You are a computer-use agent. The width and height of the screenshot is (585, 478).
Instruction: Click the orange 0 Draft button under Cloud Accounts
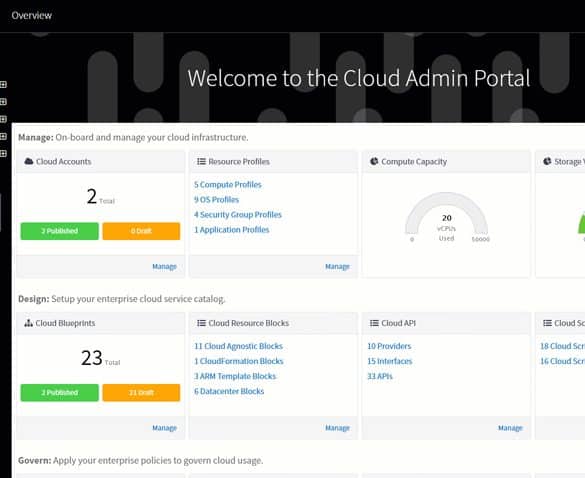141,231
